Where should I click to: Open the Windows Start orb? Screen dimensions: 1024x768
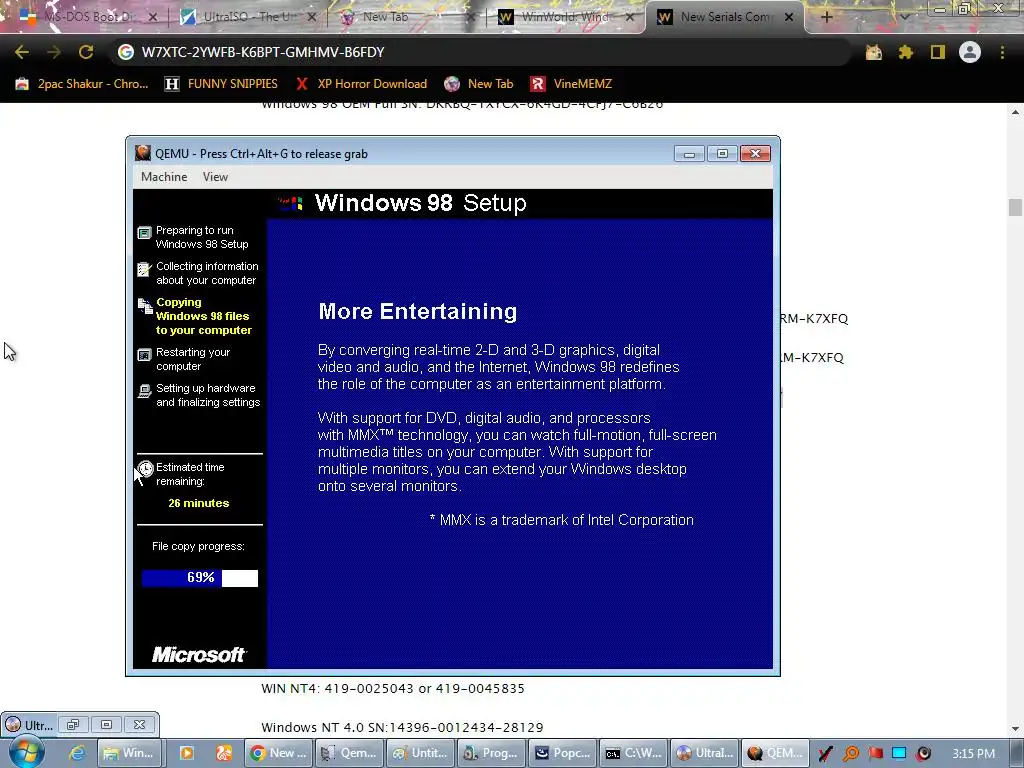27,752
